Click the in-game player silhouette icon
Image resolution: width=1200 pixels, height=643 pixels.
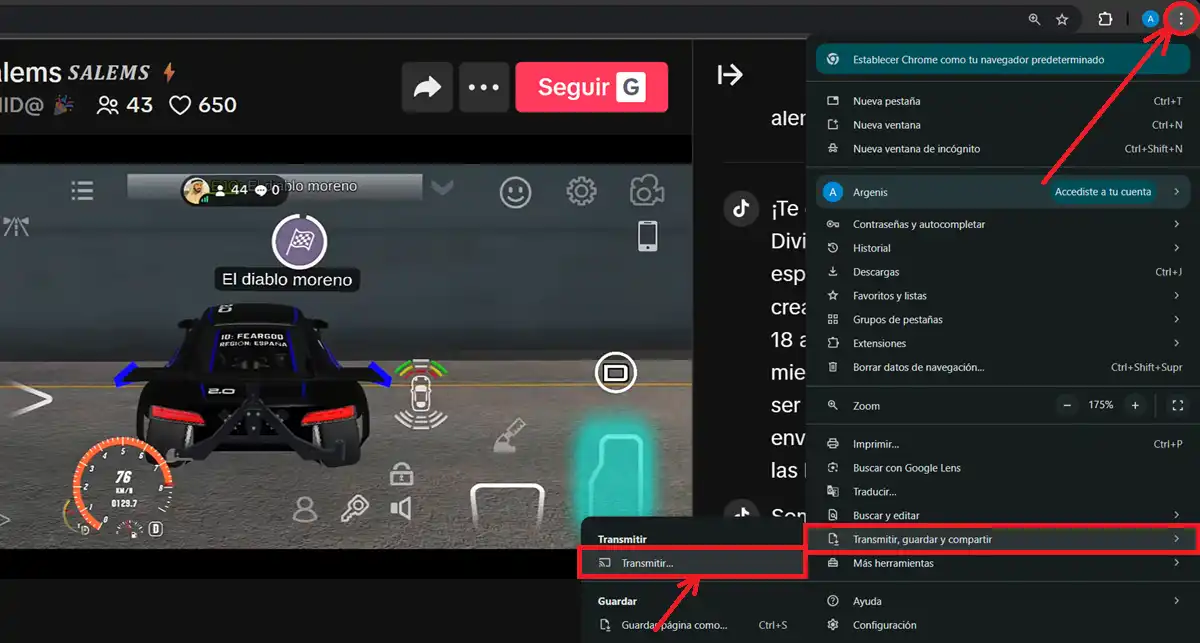pos(304,510)
